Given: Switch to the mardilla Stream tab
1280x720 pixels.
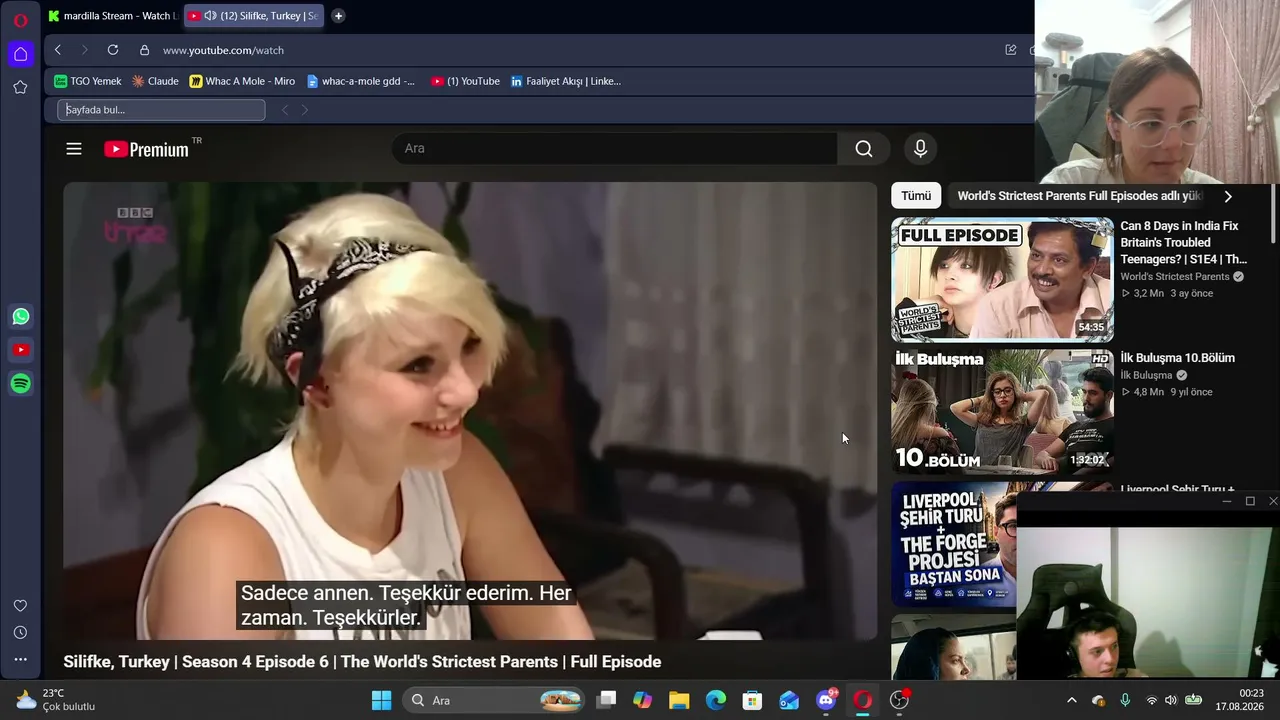Looking at the screenshot, I should pyautogui.click(x=112, y=16).
